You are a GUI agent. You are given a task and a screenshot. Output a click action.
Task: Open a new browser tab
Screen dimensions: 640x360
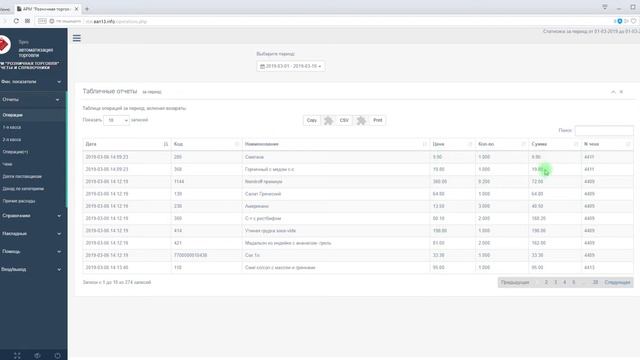coord(87,9)
